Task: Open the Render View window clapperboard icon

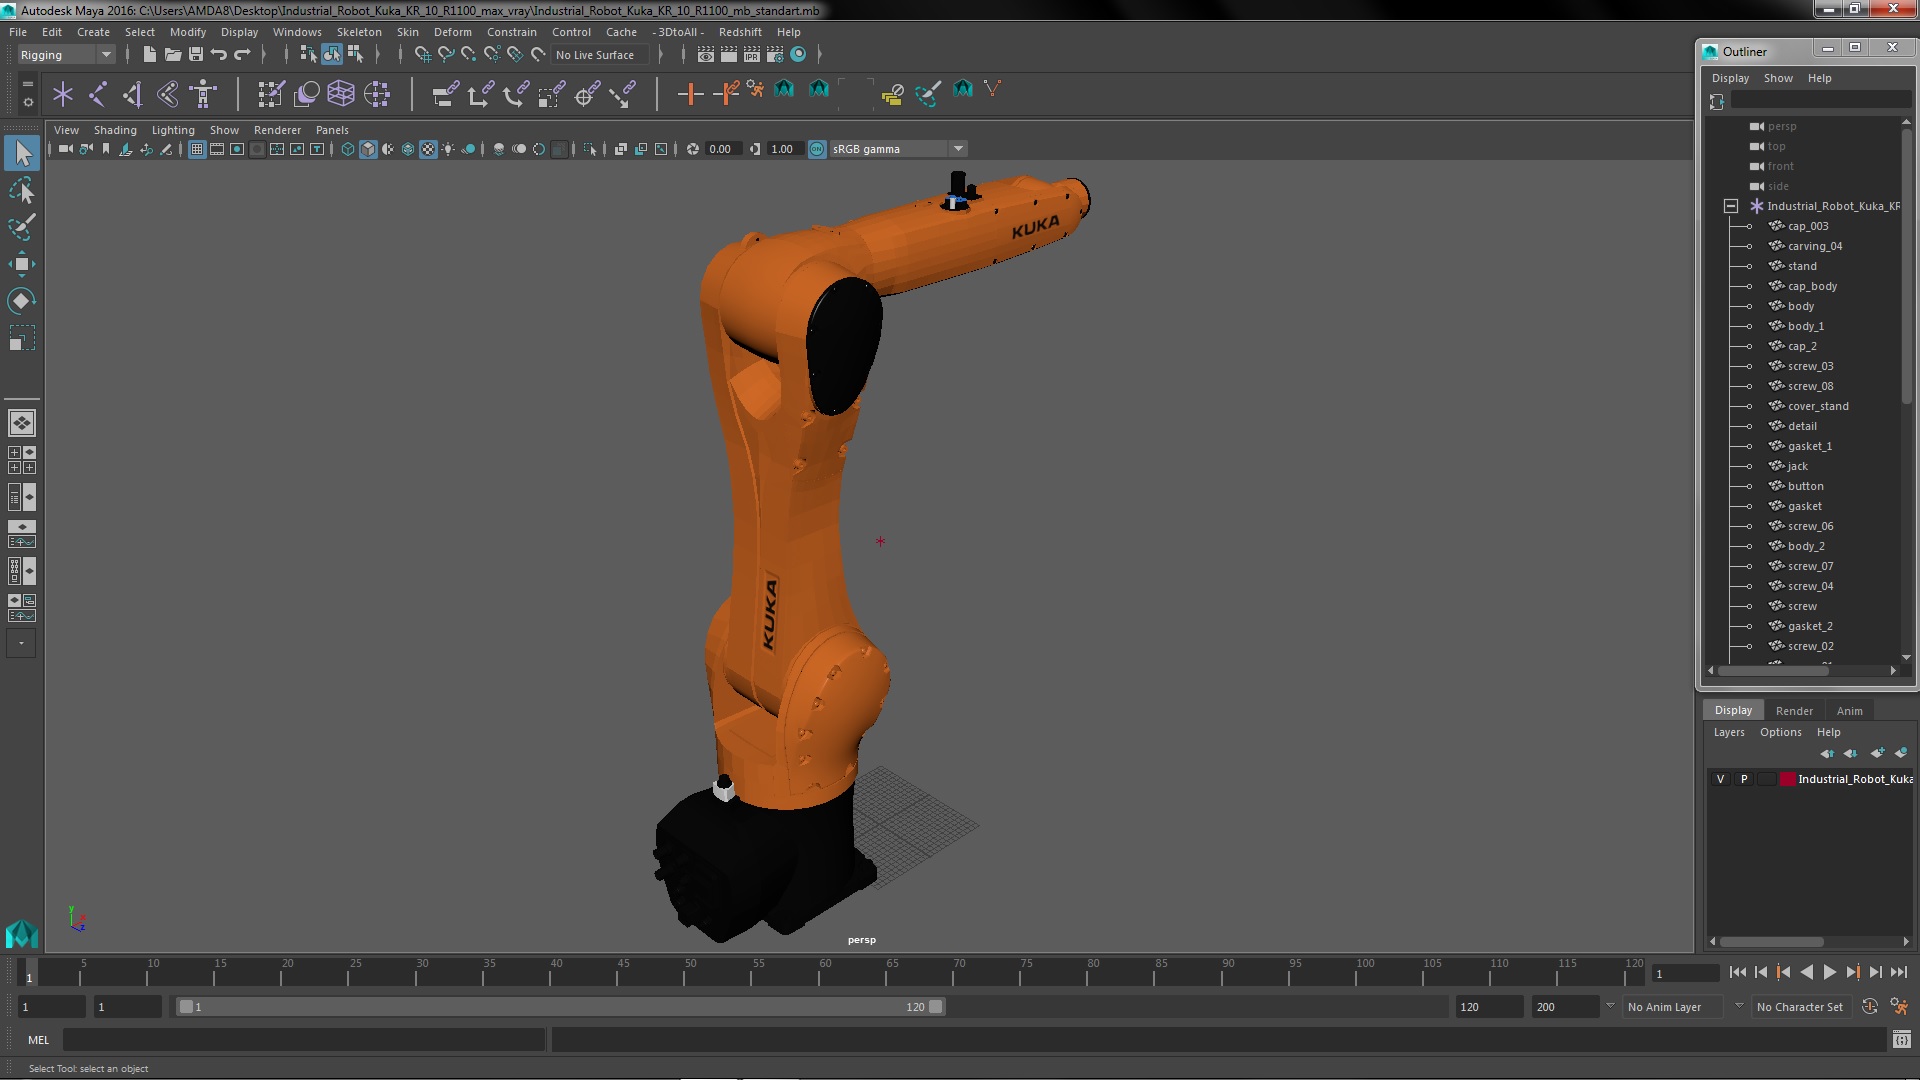Action: coord(706,54)
